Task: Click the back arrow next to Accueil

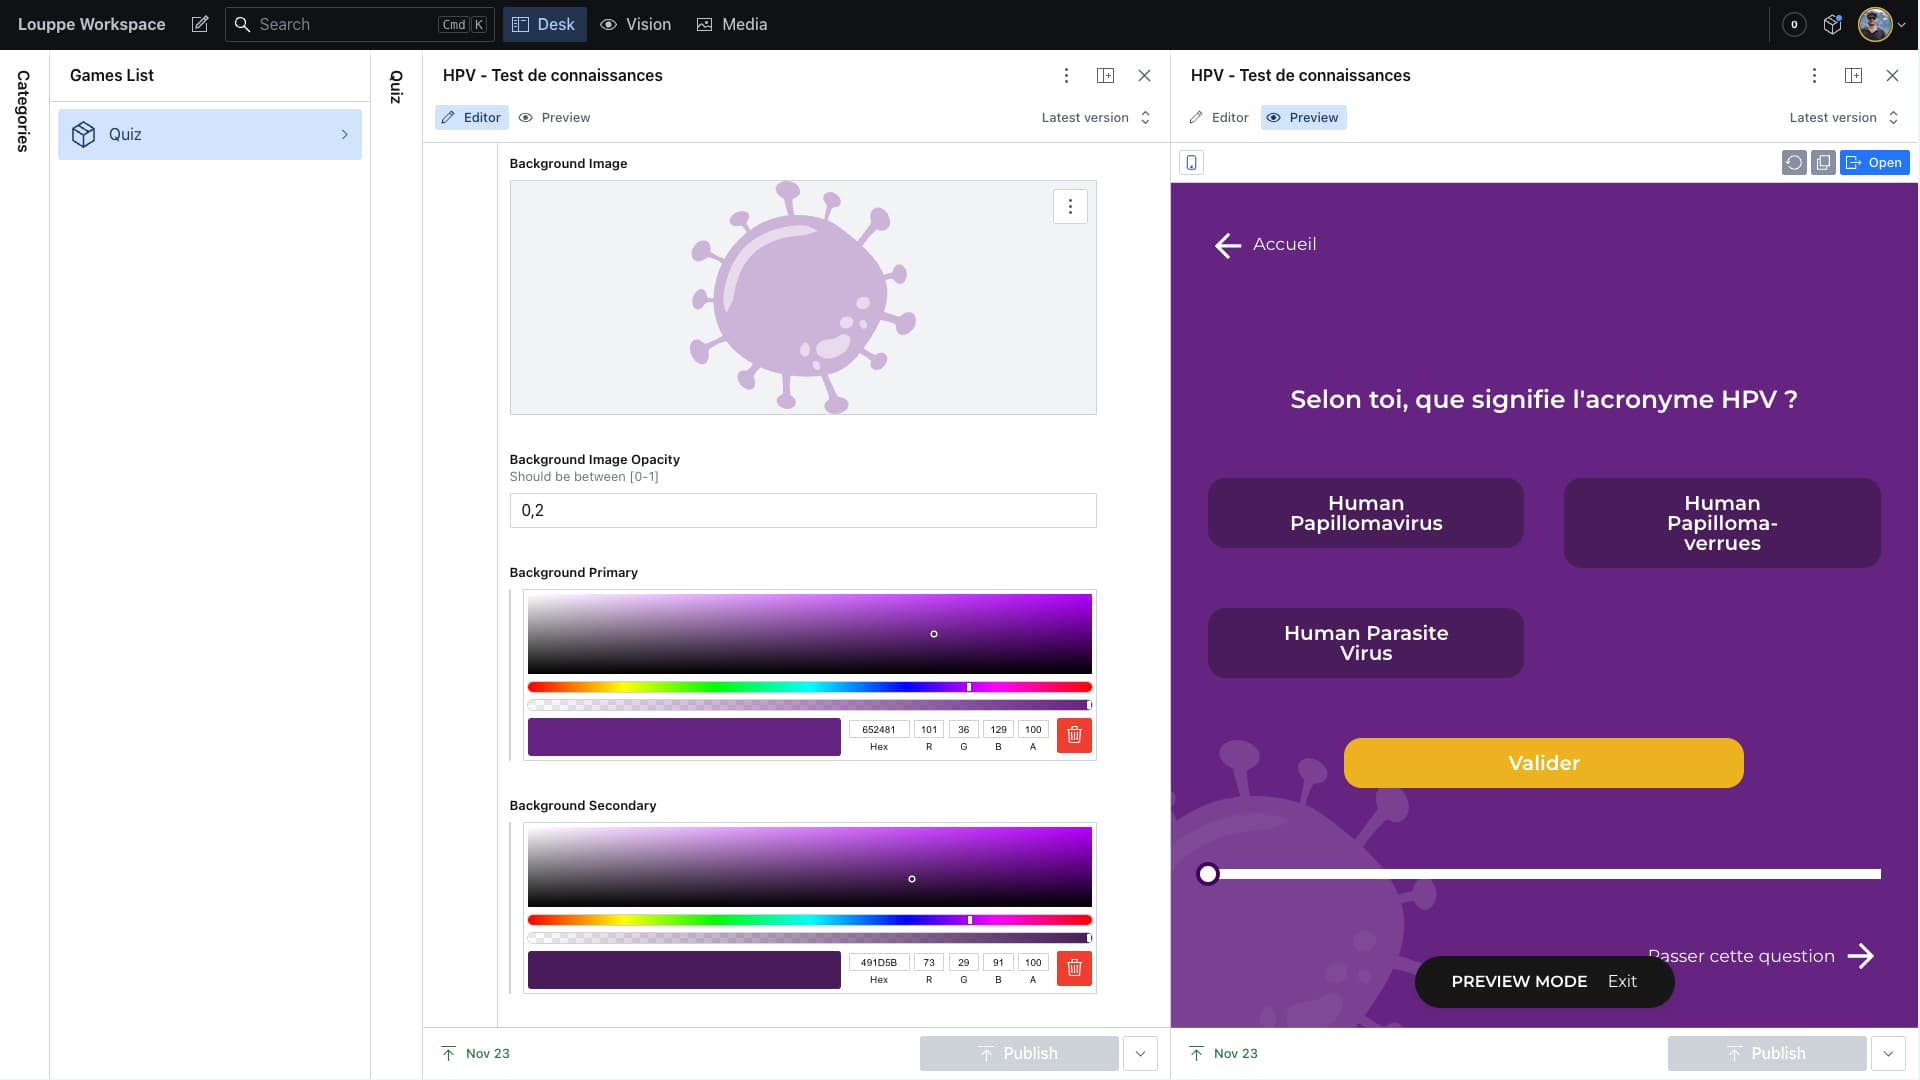Action: 1227,245
